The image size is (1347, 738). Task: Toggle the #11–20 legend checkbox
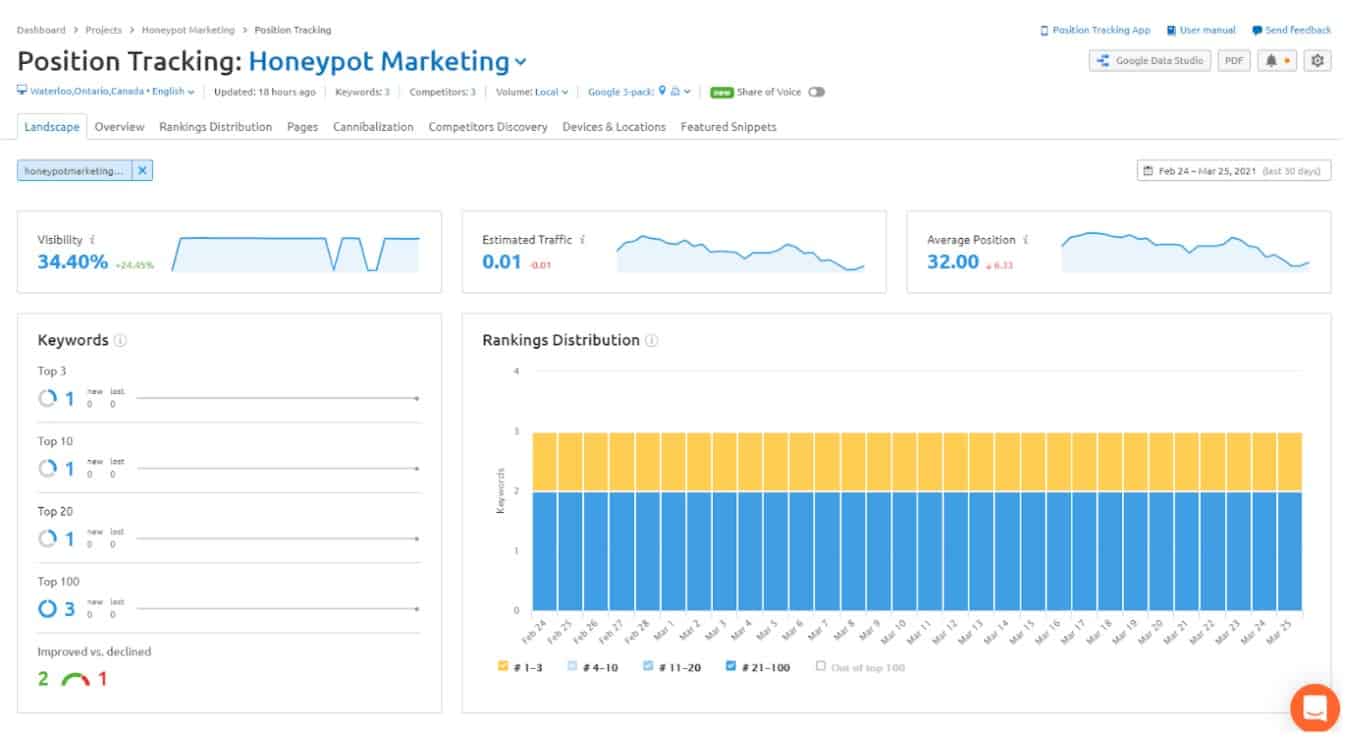(648, 666)
